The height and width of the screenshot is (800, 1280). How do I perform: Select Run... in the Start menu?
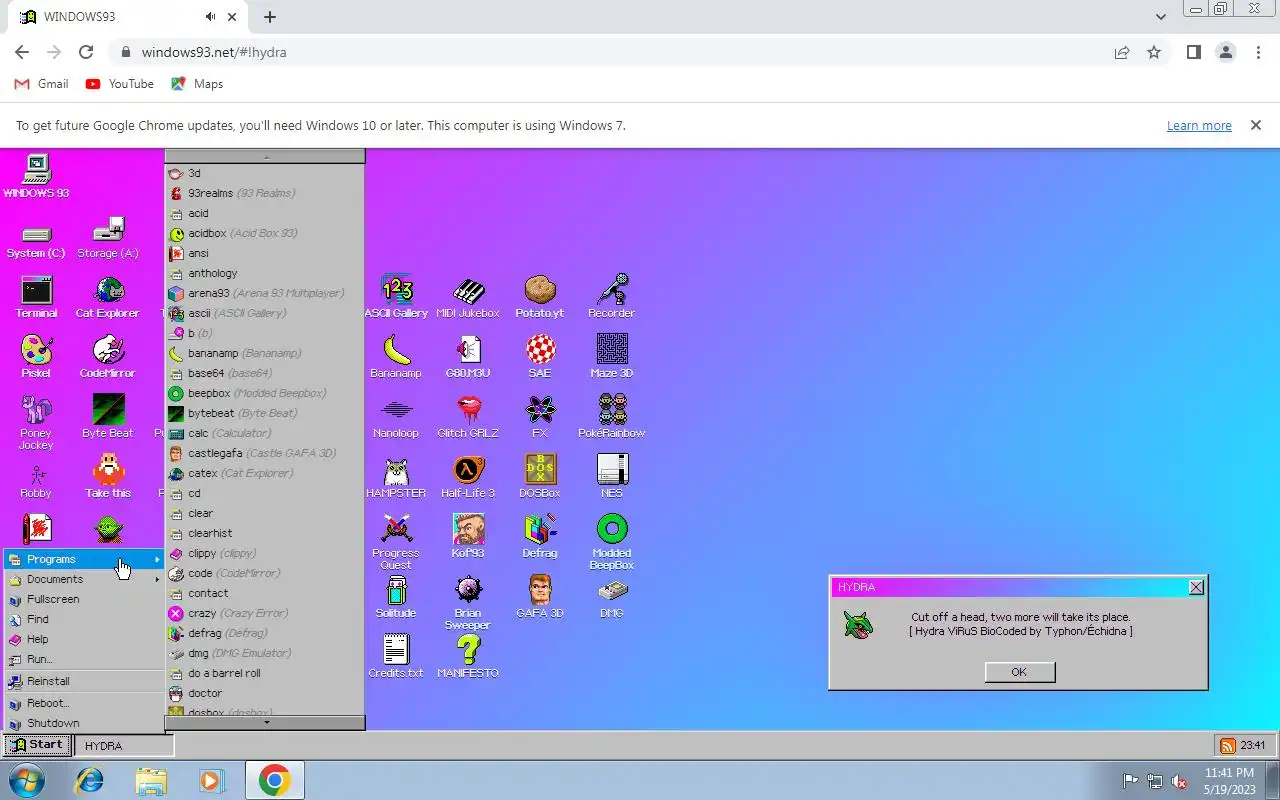(x=84, y=659)
